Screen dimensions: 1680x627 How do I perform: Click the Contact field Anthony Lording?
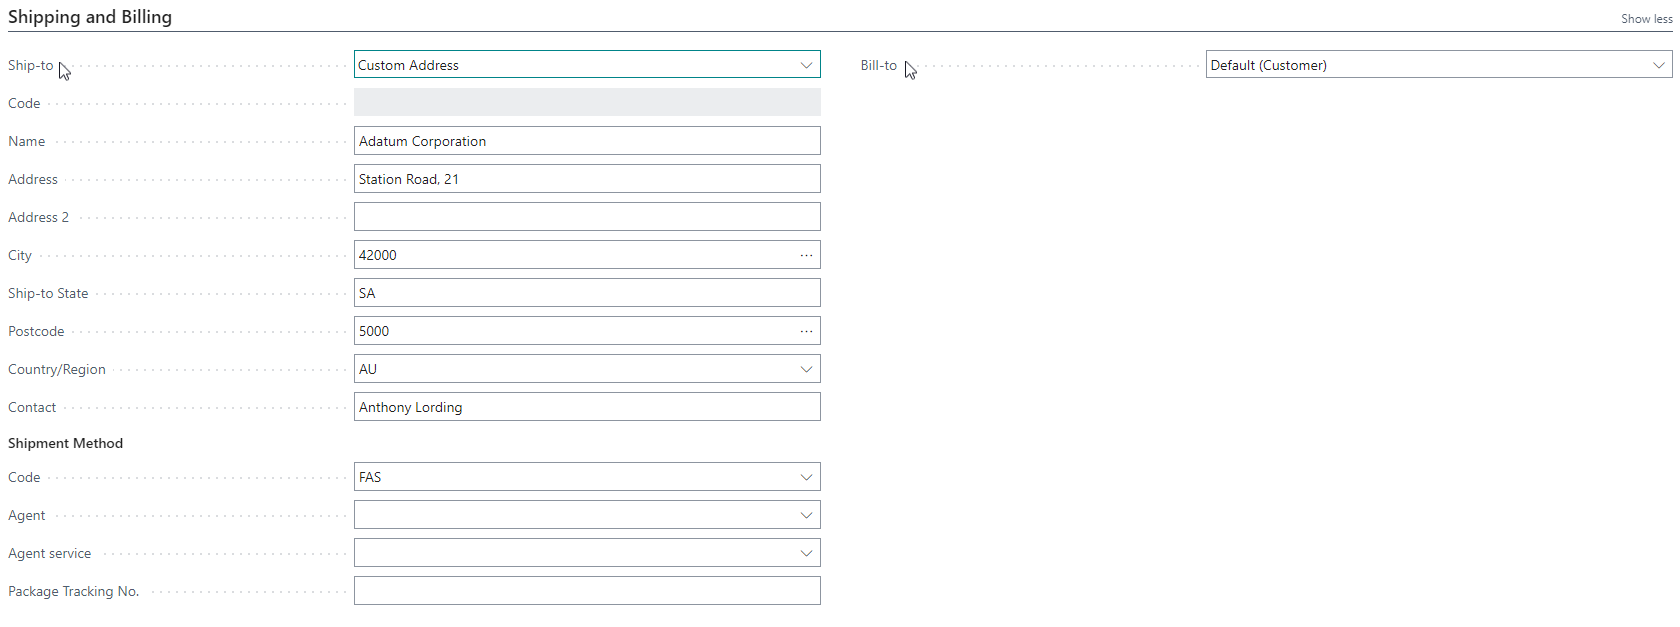(587, 407)
